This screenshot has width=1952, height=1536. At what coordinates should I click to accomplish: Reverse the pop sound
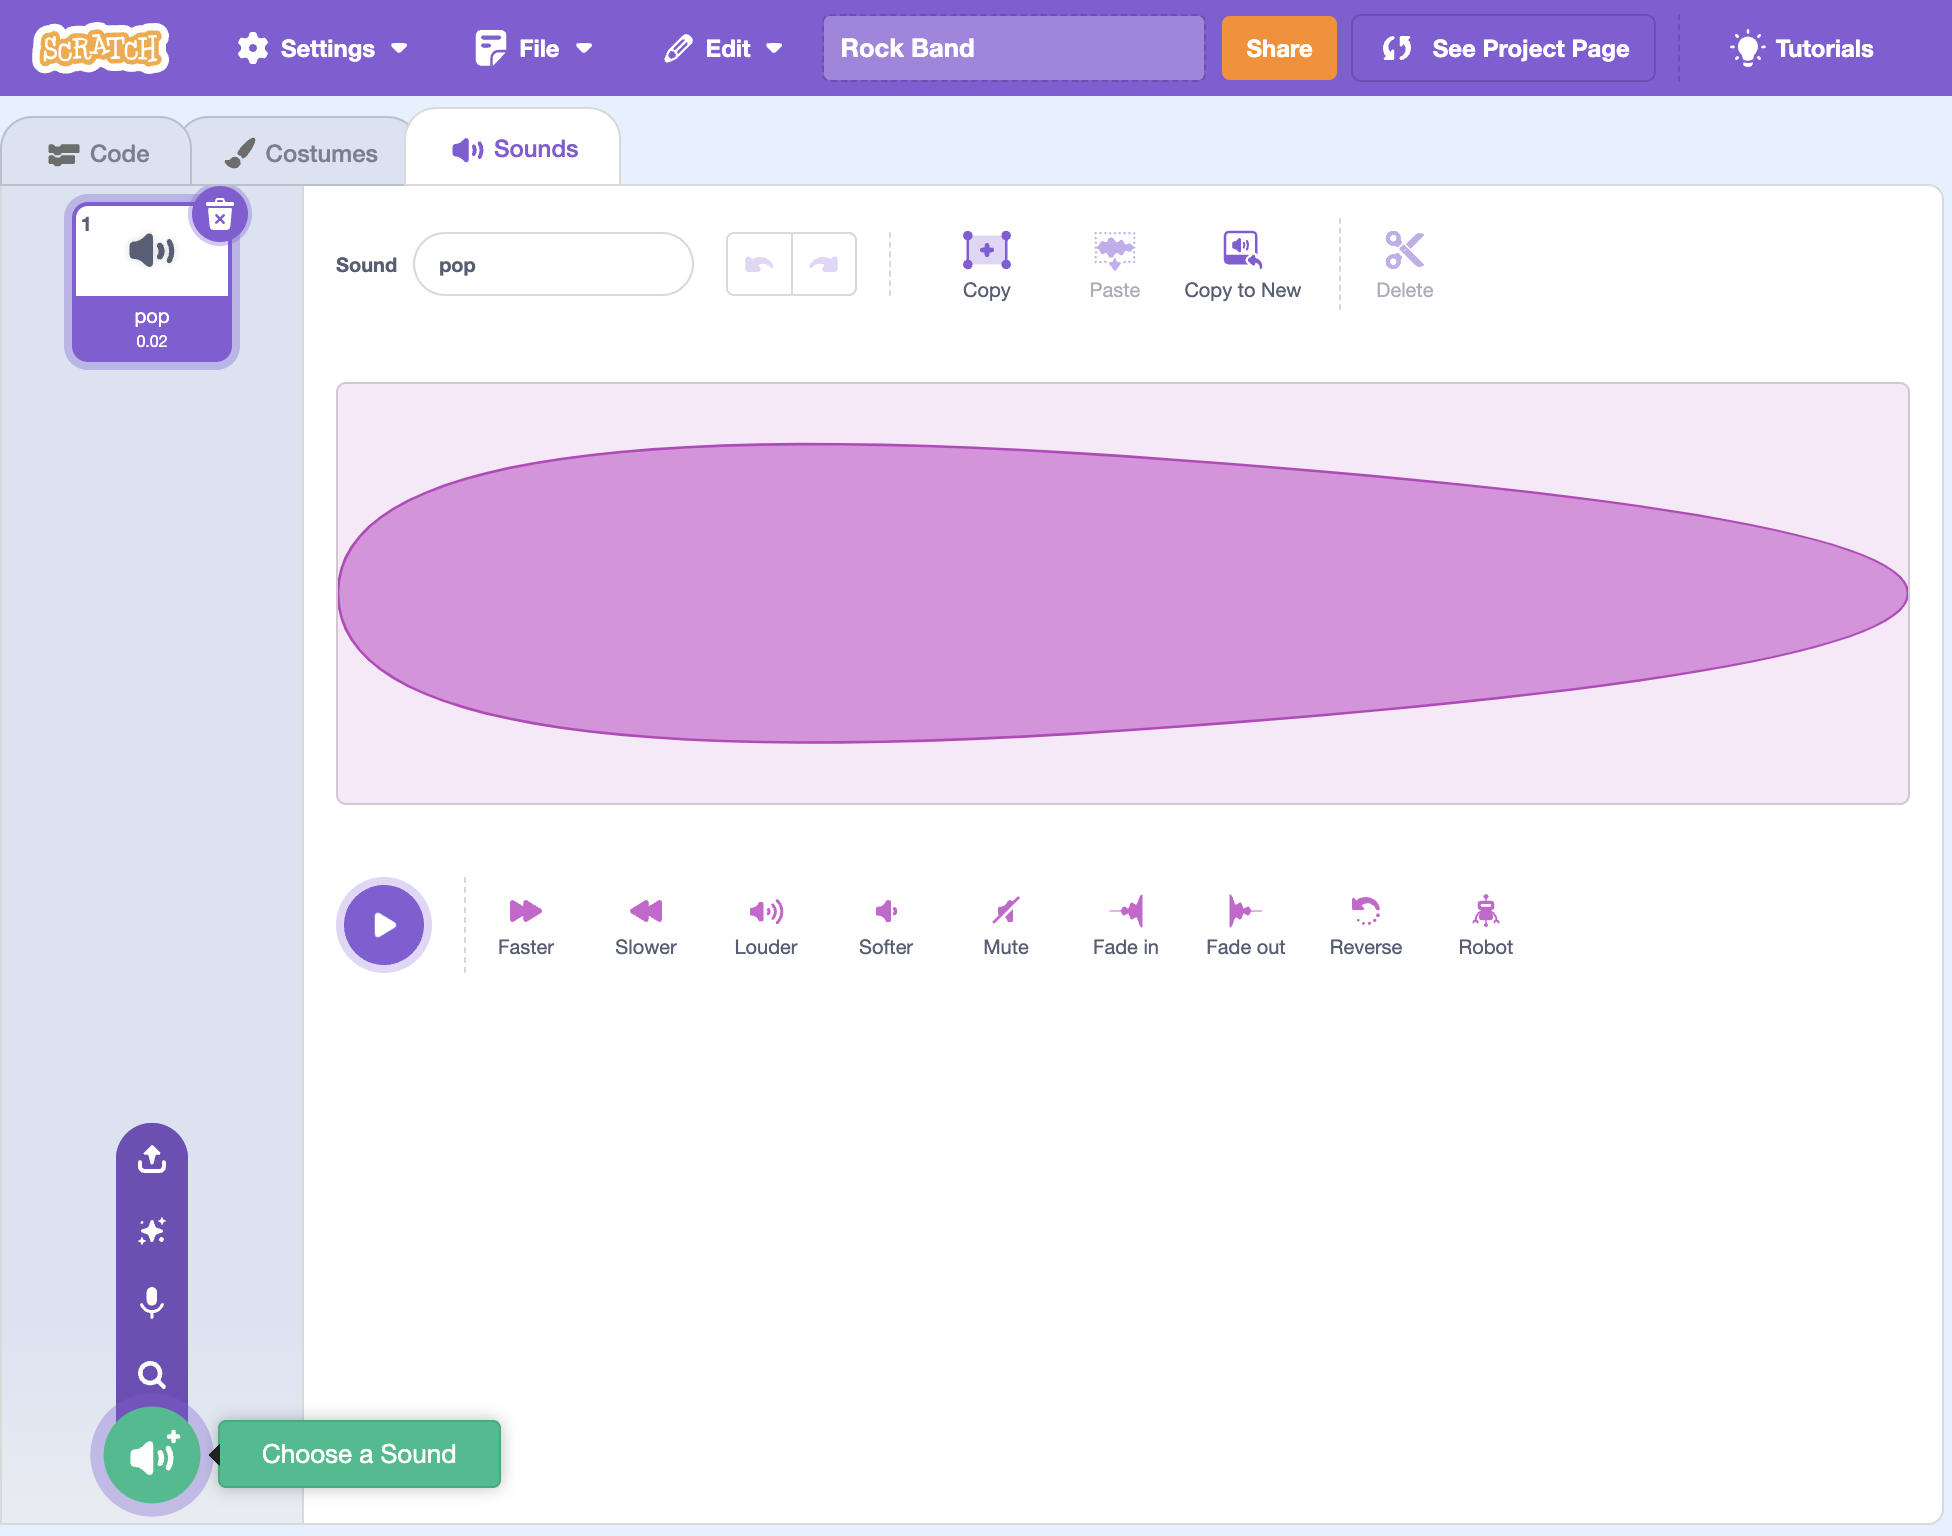coord(1365,924)
